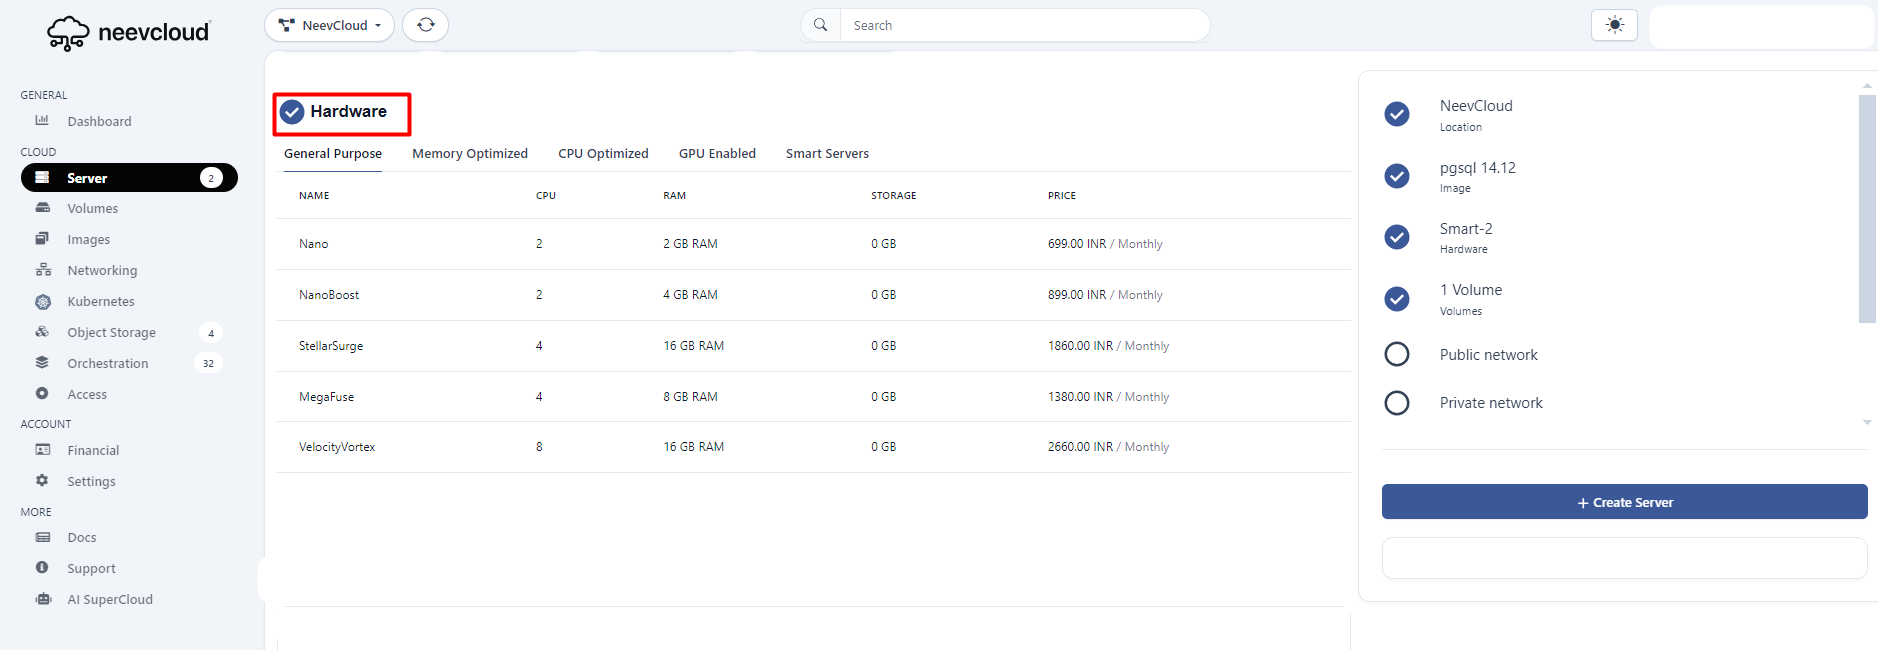Click the refresh icon button in header
The image size is (1878, 650).
point(425,25)
